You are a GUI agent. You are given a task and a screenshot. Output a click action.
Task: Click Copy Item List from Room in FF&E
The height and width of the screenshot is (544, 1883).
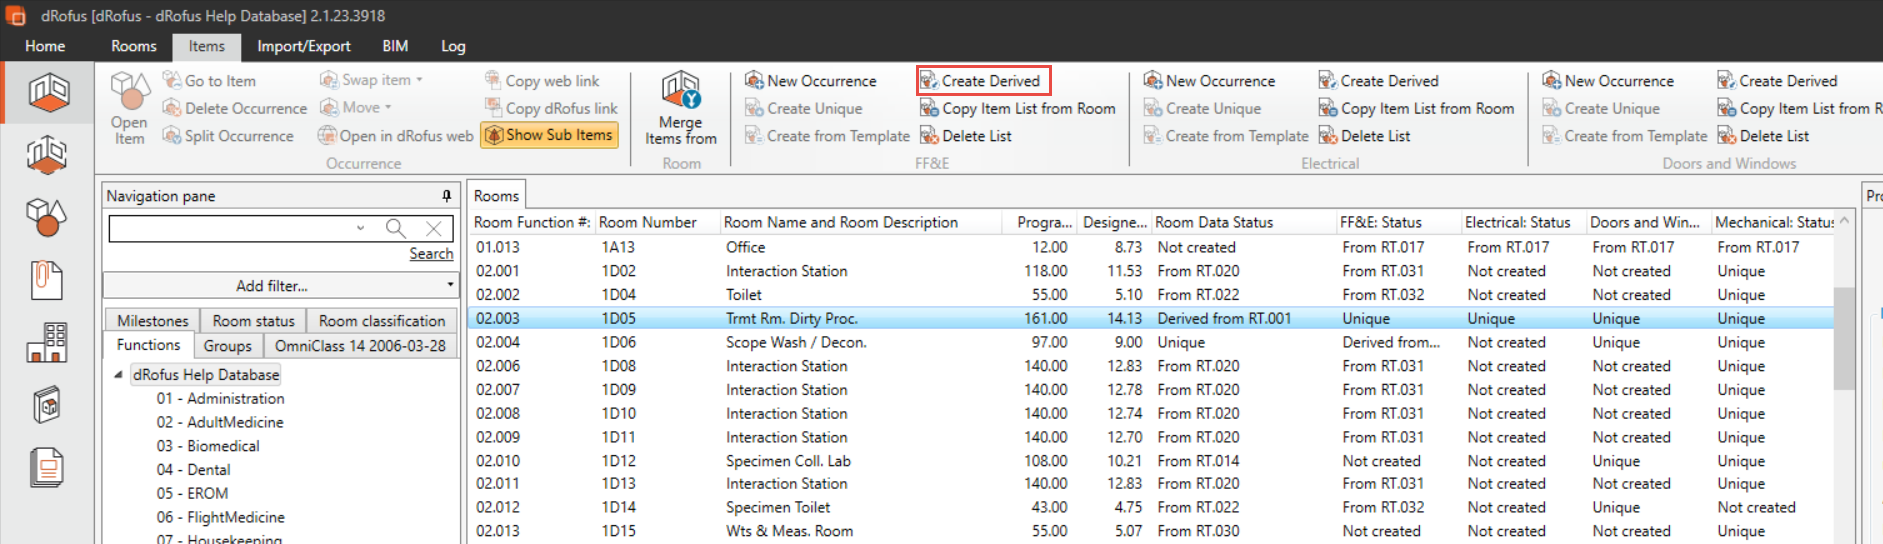[x=1017, y=108]
